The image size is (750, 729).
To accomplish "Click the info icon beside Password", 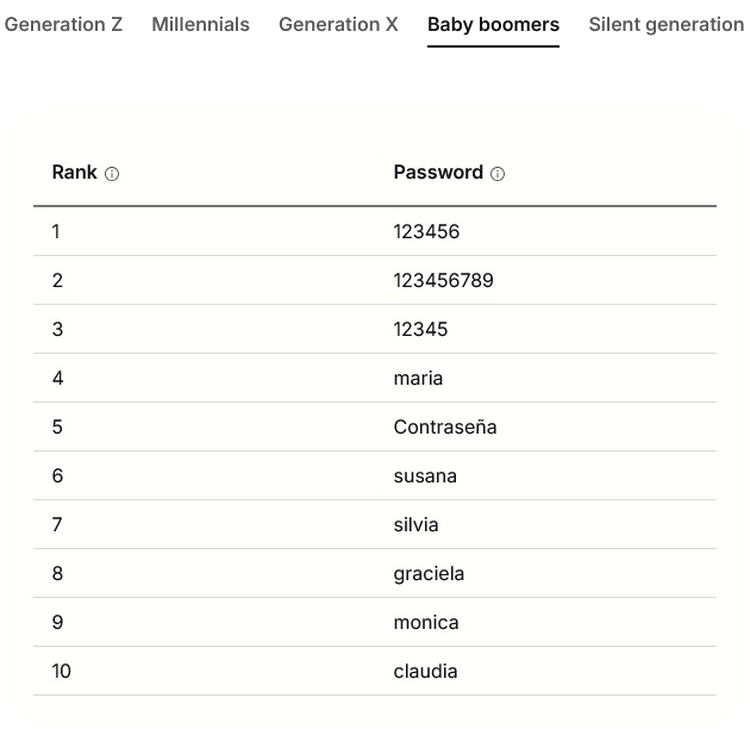I will tap(498, 174).
